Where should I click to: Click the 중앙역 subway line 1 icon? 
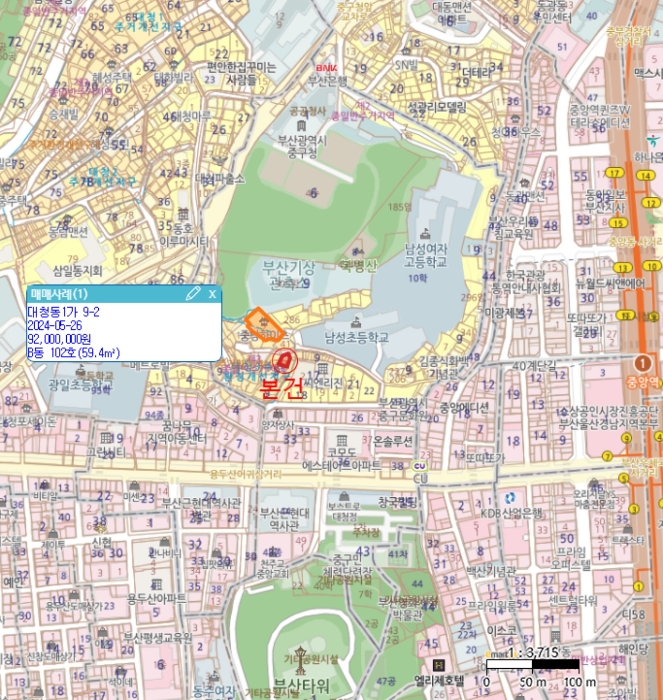642,363
